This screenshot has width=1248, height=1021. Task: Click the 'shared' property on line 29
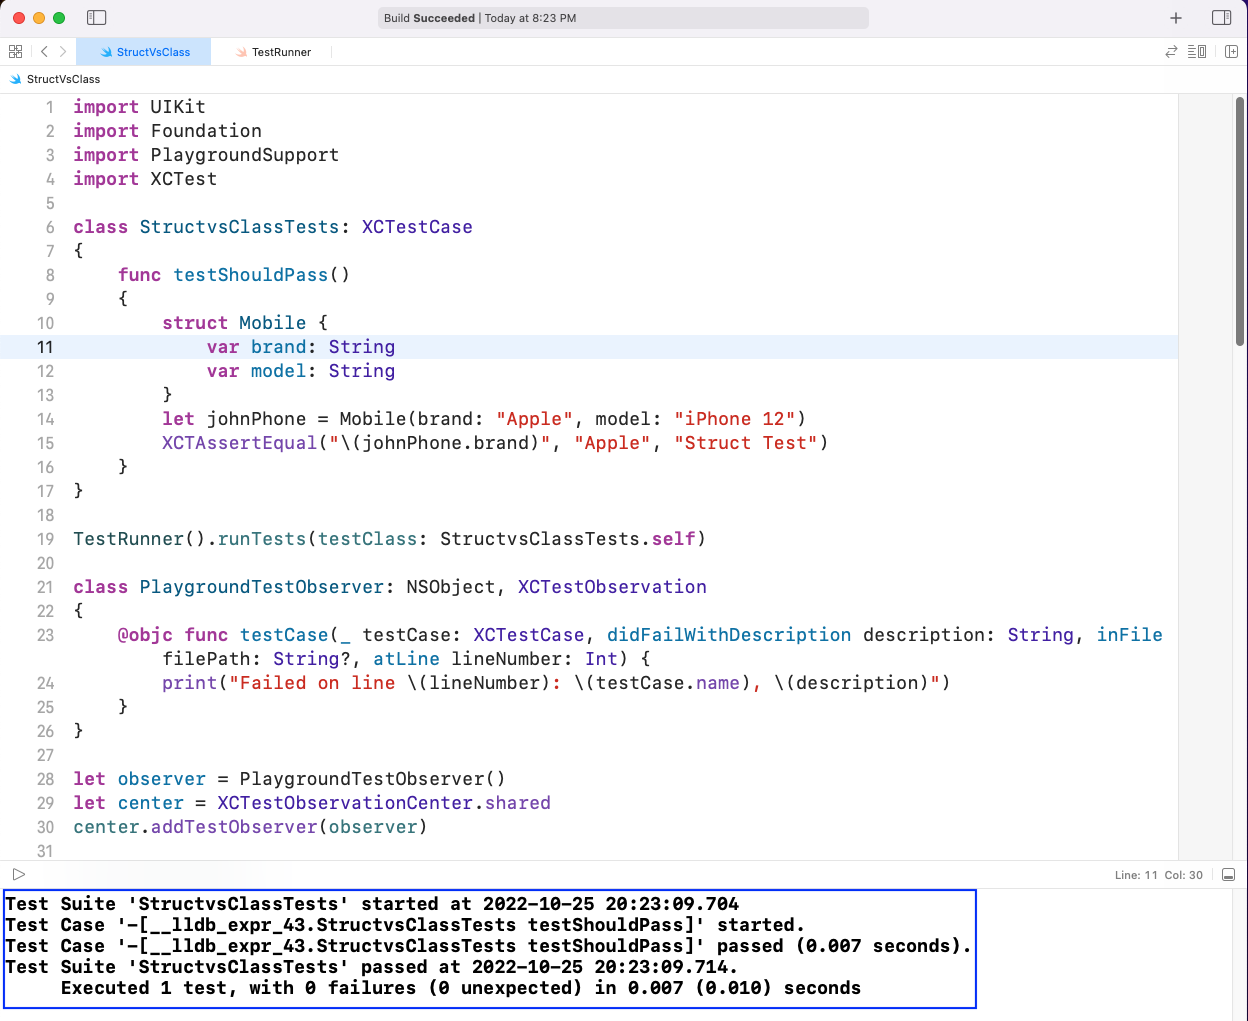(x=517, y=803)
